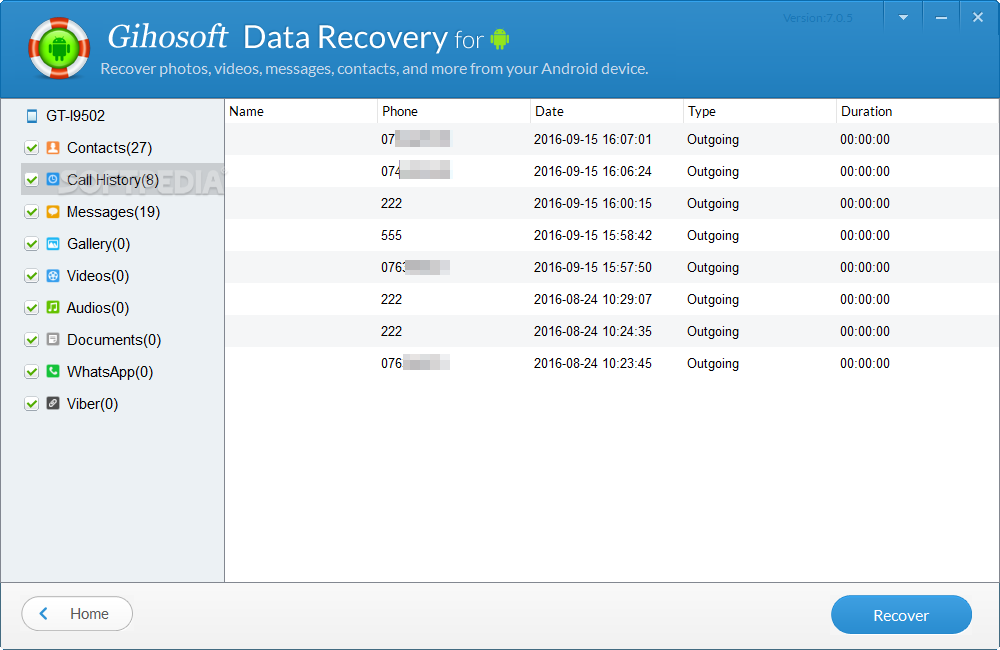The width and height of the screenshot is (1000, 650).
Task: Open the title bar dropdown menu arrow
Action: (x=904, y=18)
